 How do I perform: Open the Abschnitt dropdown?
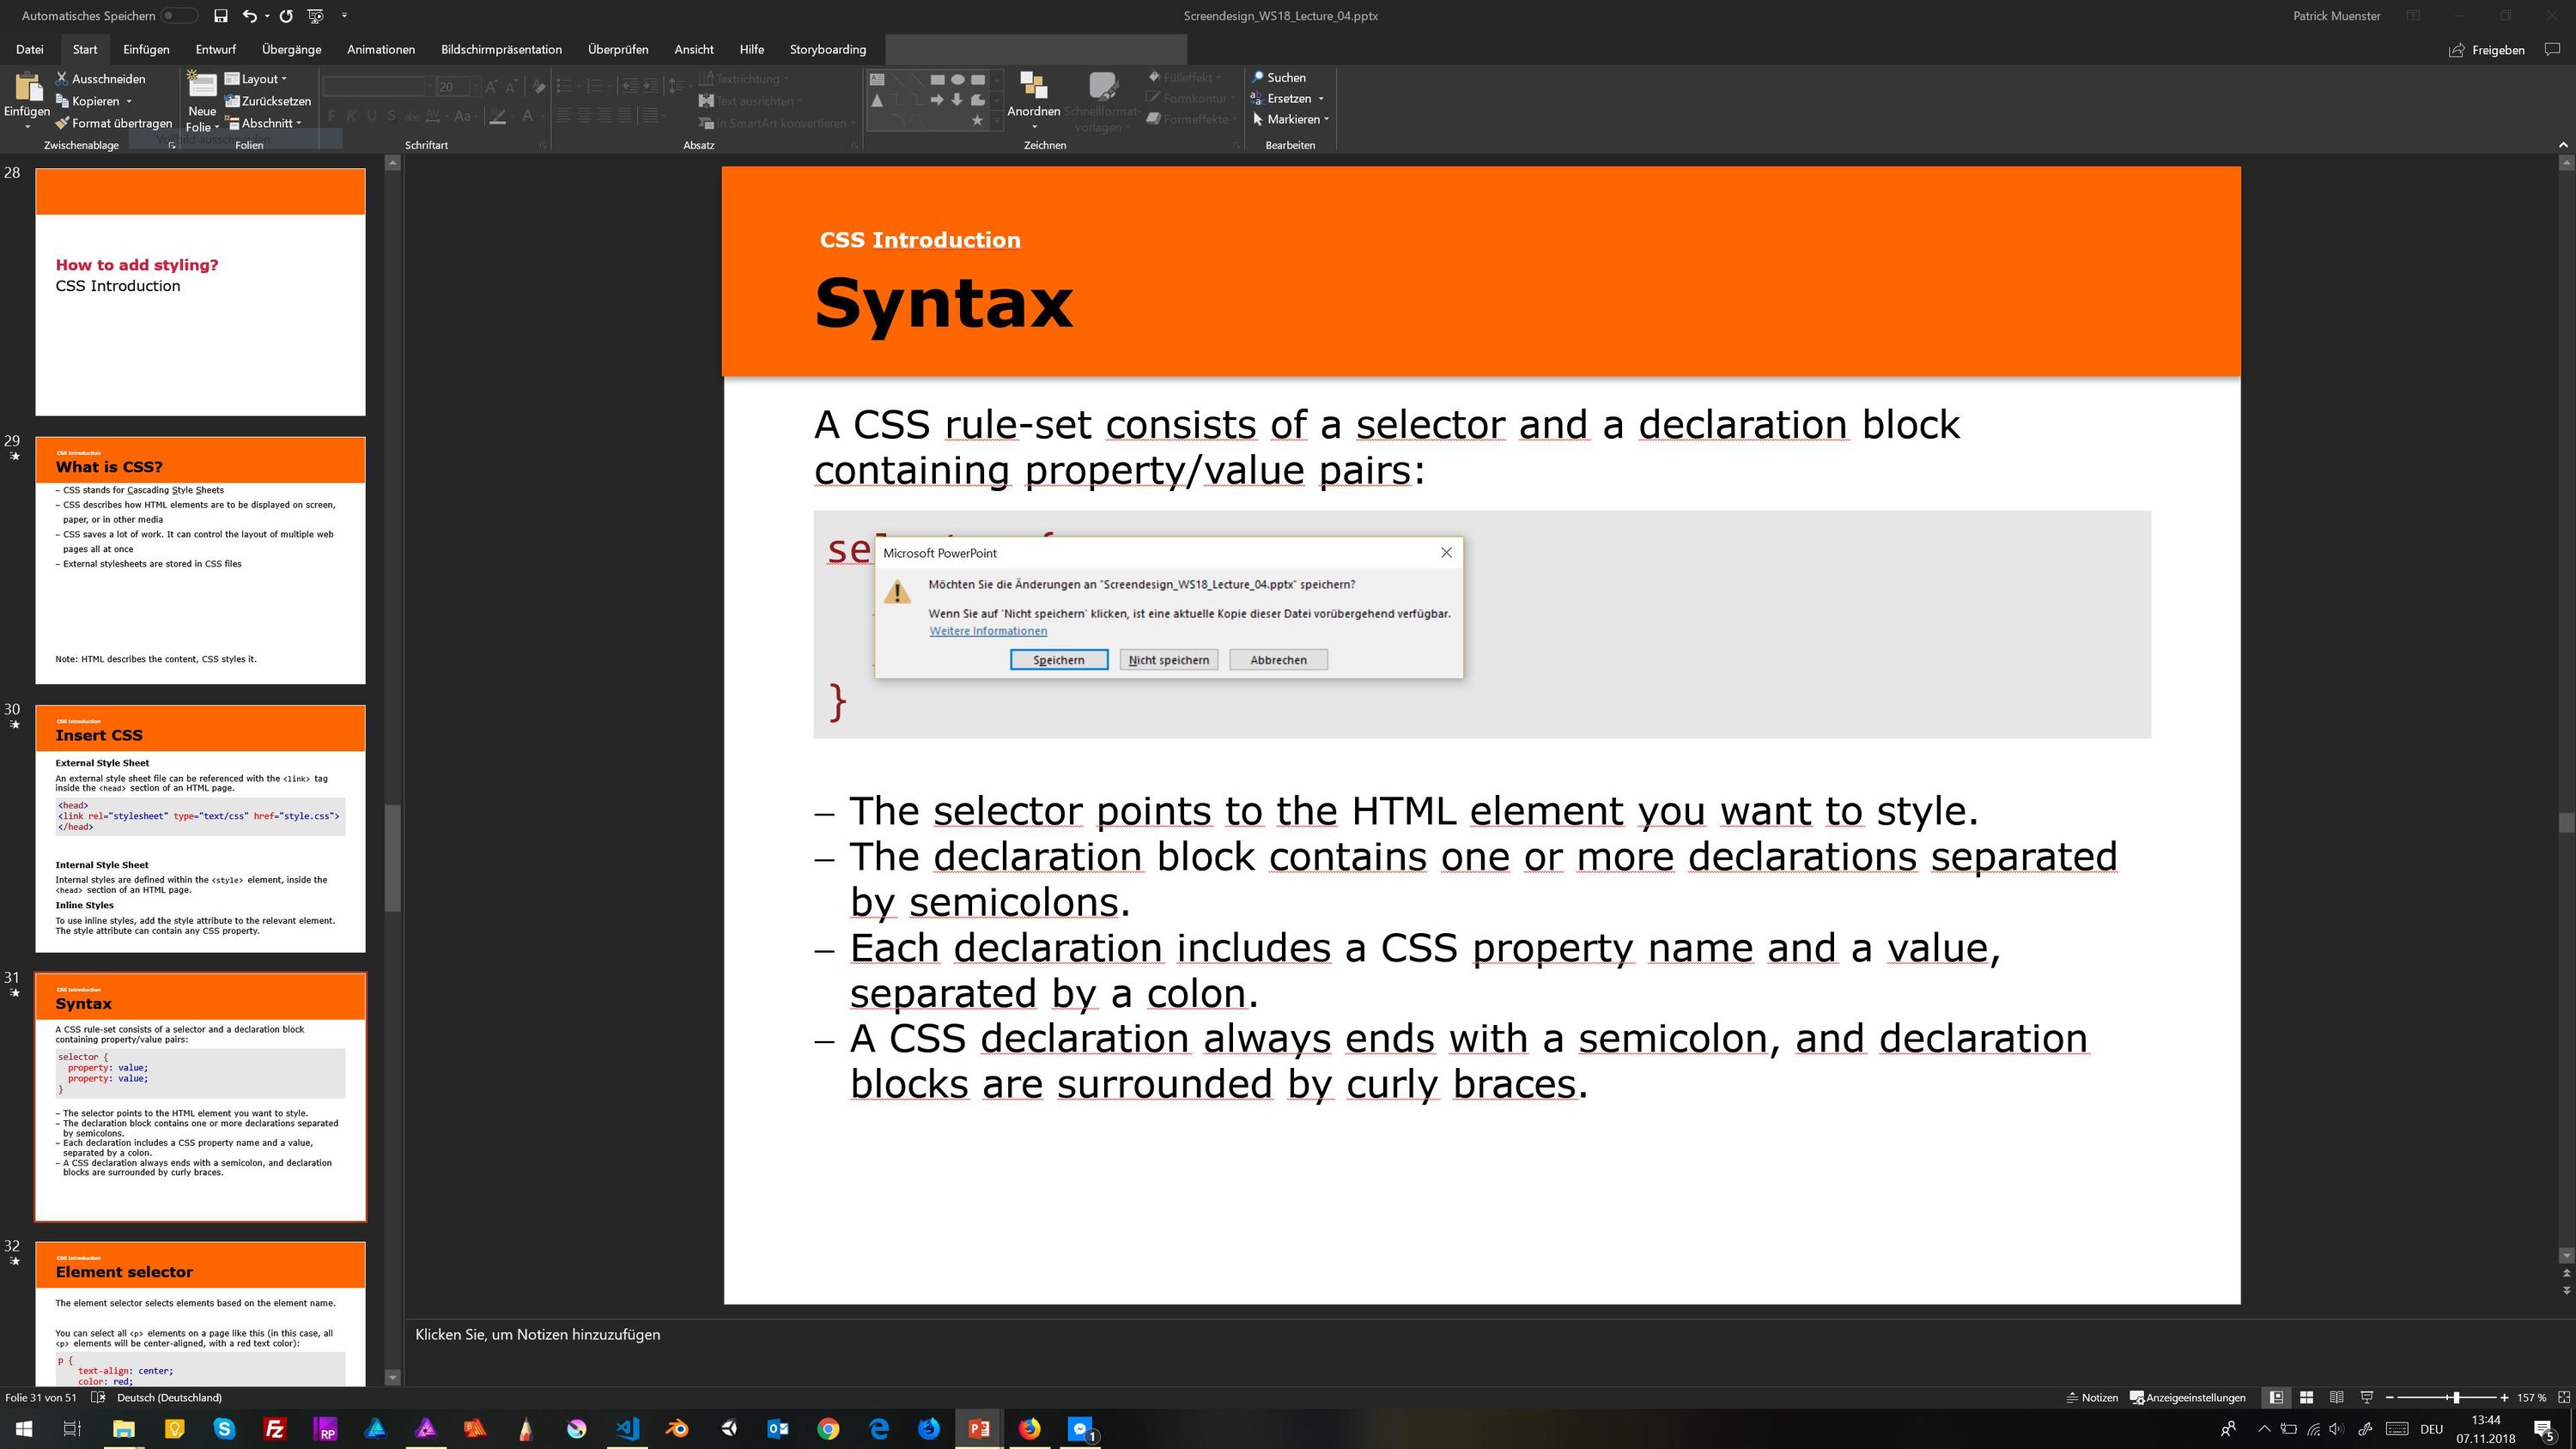tap(264, 123)
